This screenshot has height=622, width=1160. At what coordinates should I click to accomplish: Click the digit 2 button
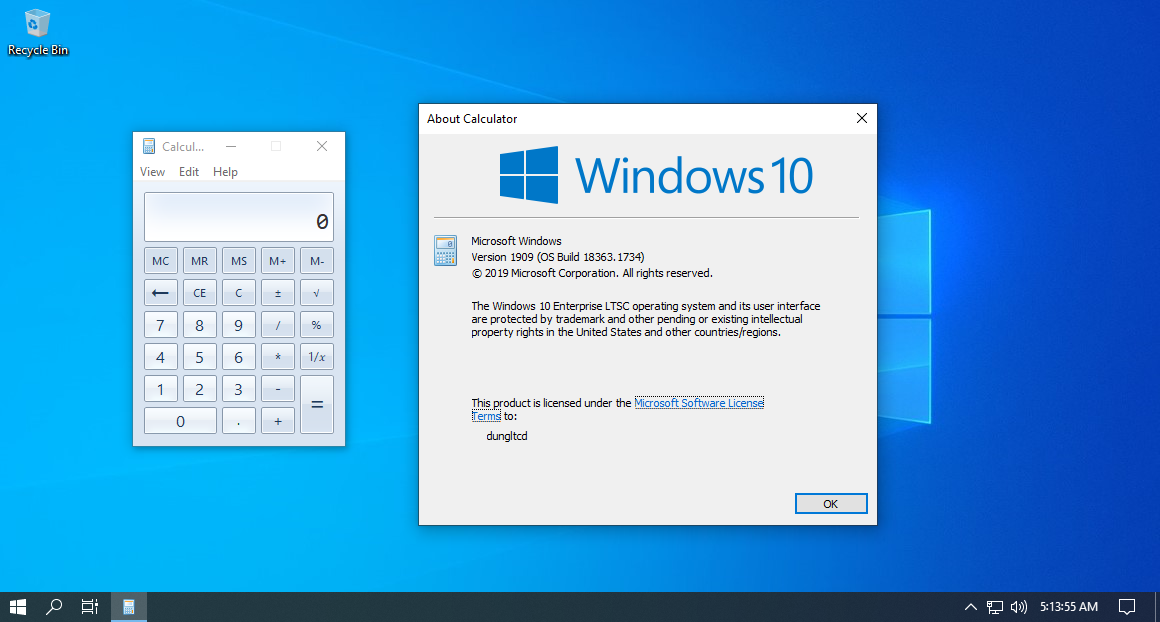pyautogui.click(x=200, y=389)
